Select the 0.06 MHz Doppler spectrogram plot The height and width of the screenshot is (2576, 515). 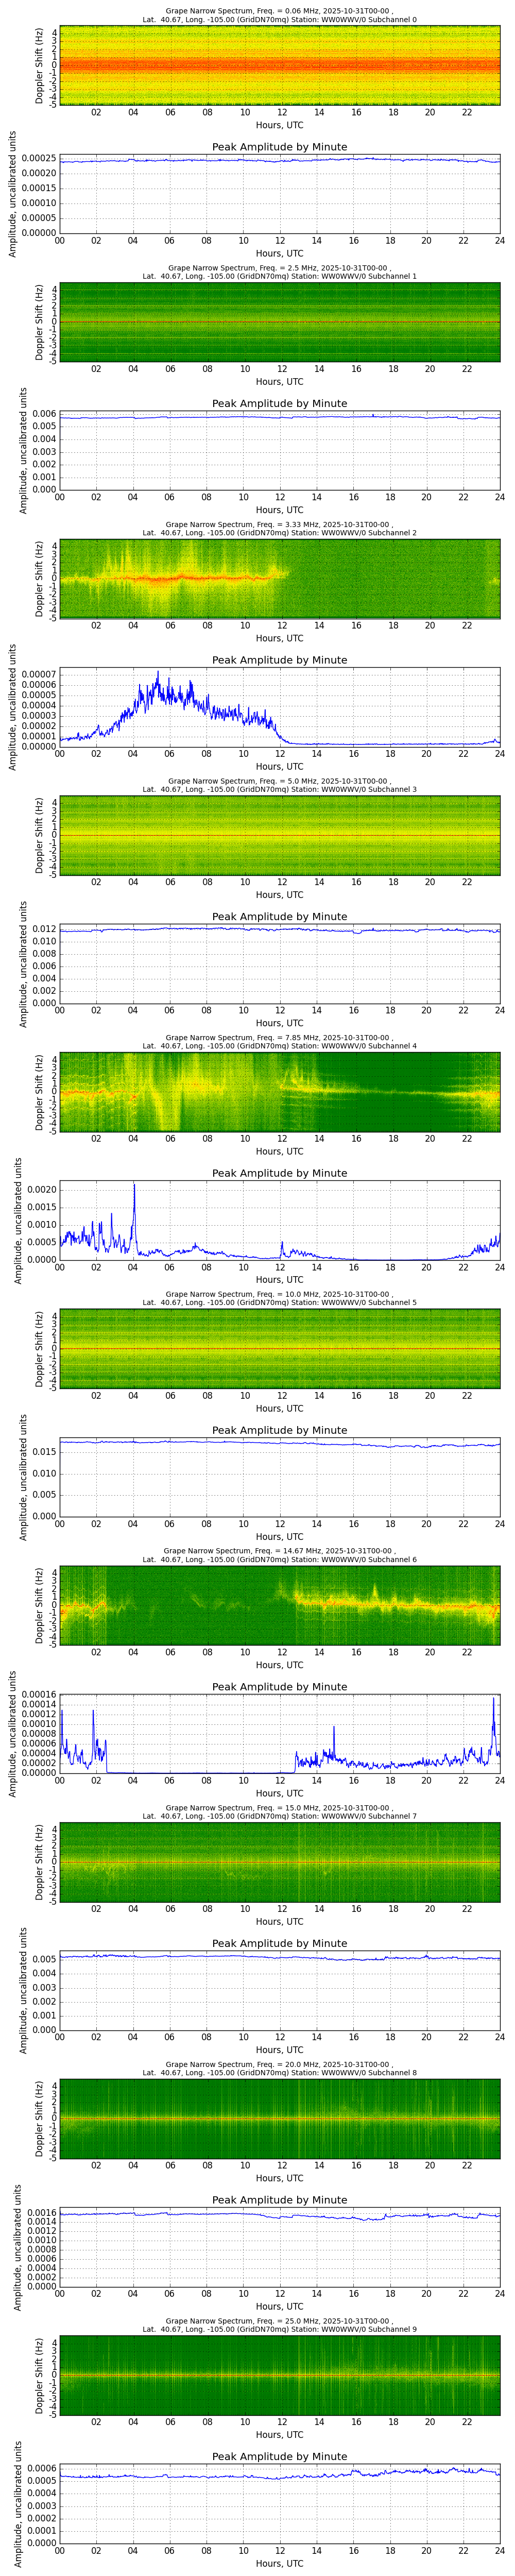pos(279,66)
